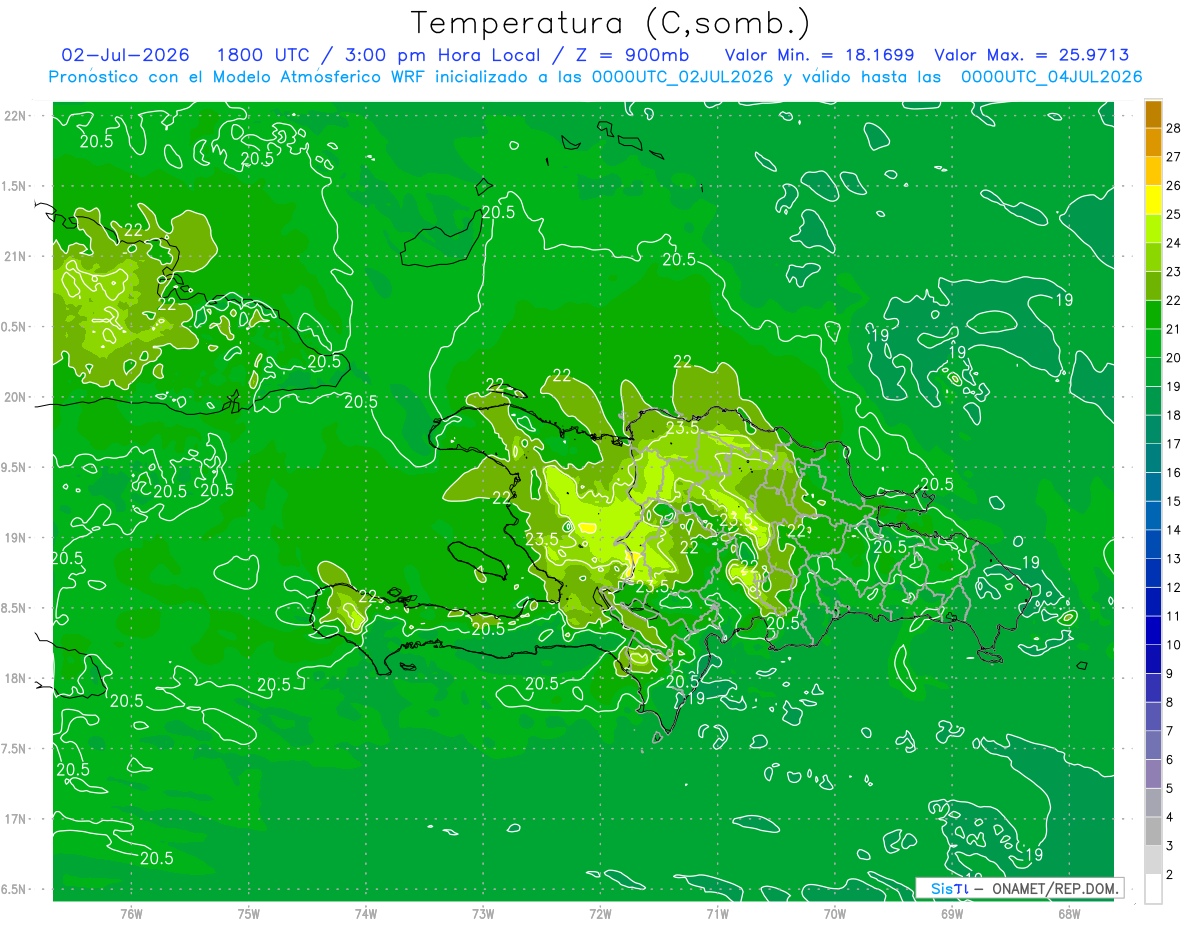The width and height of the screenshot is (1200, 927).
Task: Click the "73W" longitude axis label
Action: (483, 913)
